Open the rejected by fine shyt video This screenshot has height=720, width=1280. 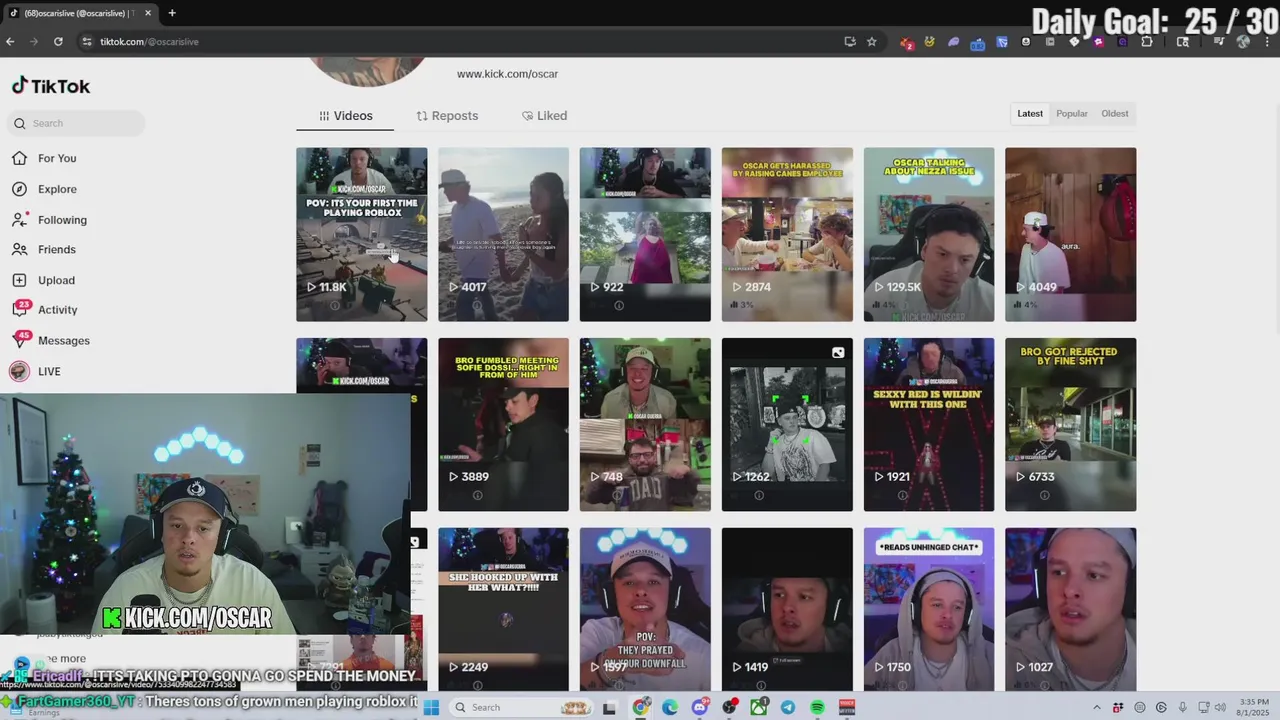(x=1071, y=425)
